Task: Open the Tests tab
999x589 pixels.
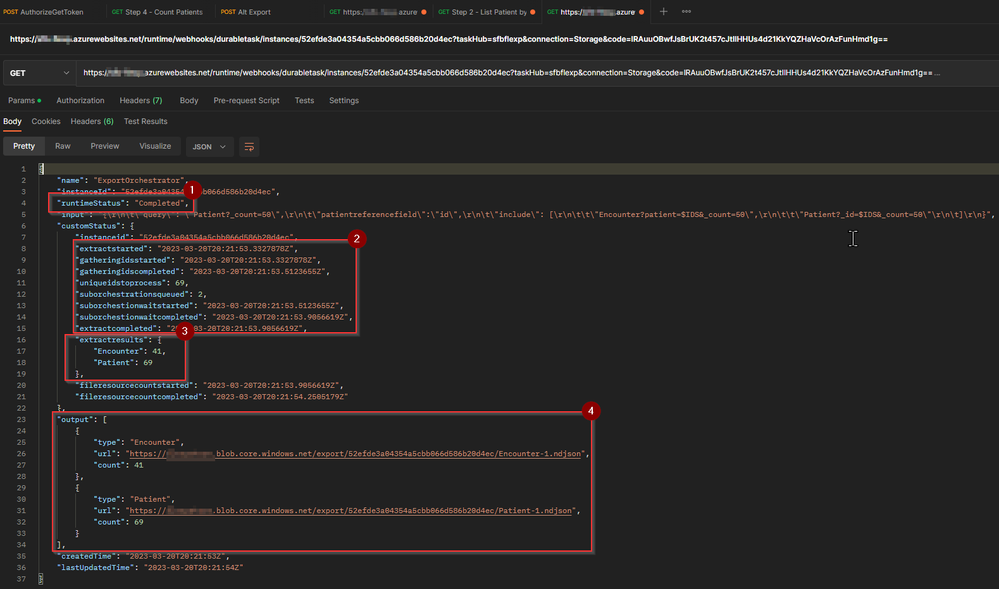Action: [x=304, y=101]
